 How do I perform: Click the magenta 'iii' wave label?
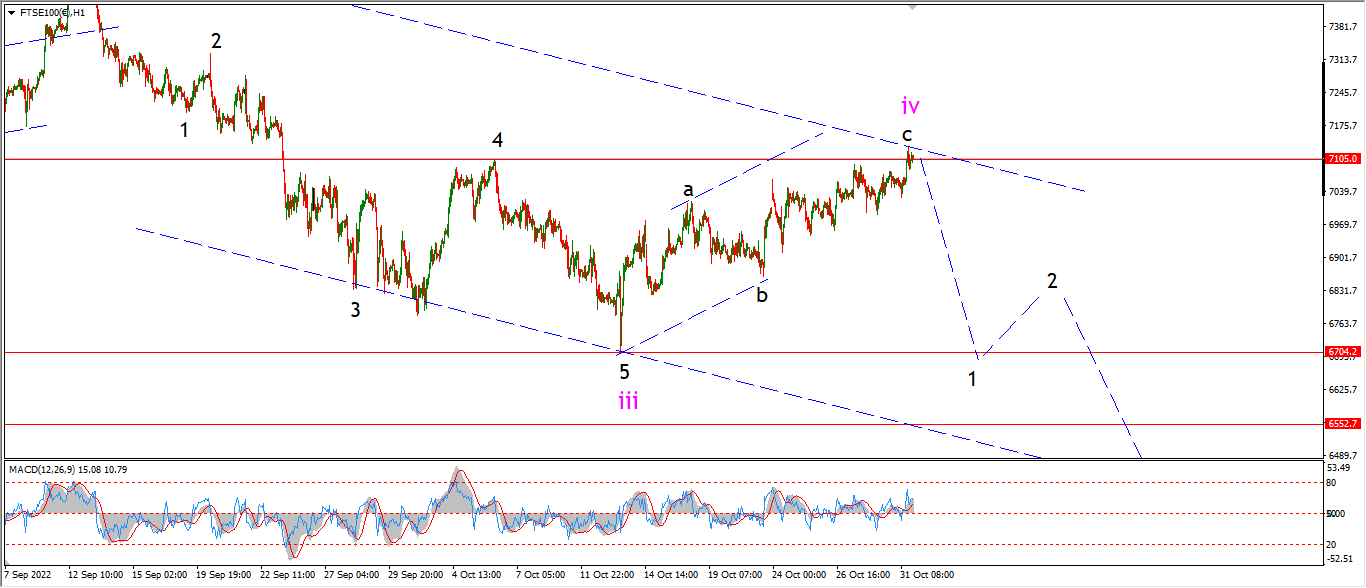pos(627,401)
